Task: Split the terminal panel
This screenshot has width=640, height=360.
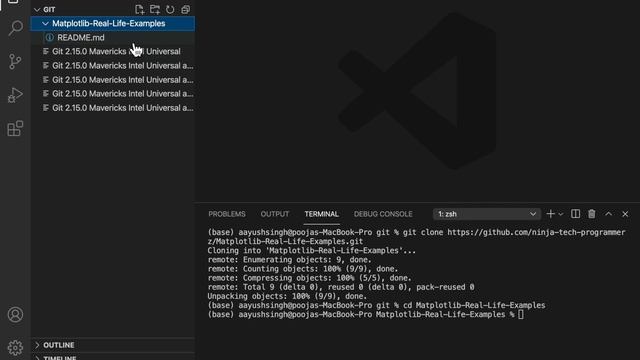Action: [576, 214]
